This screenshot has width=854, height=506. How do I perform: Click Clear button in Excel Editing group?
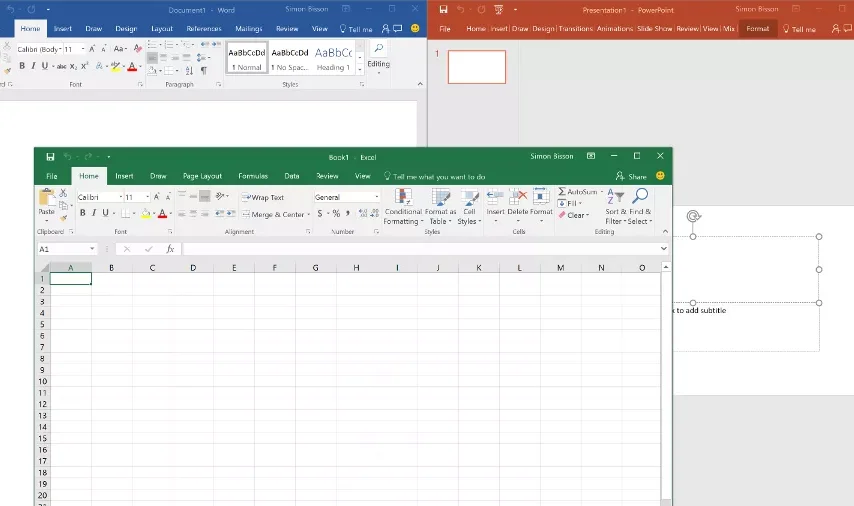tap(574, 215)
